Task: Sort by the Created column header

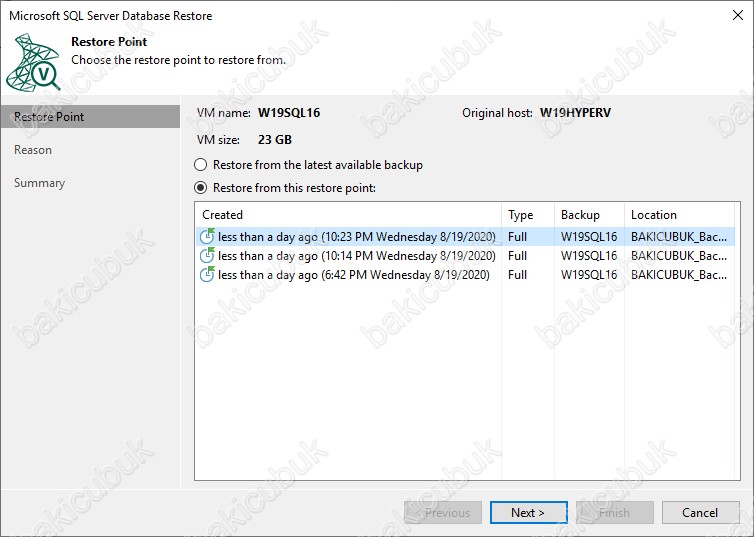Action: (348, 214)
